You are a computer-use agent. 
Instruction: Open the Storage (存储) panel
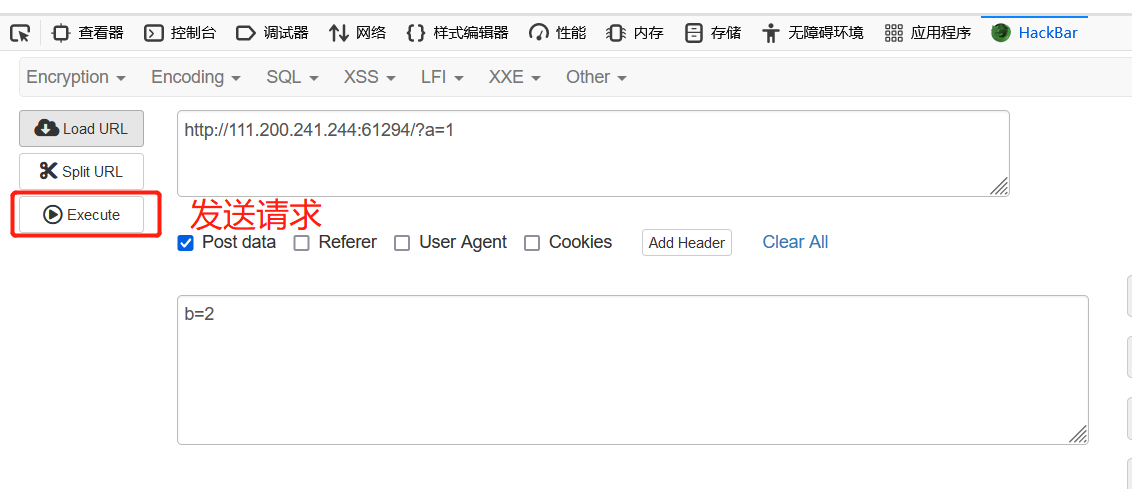pyautogui.click(x=713, y=33)
